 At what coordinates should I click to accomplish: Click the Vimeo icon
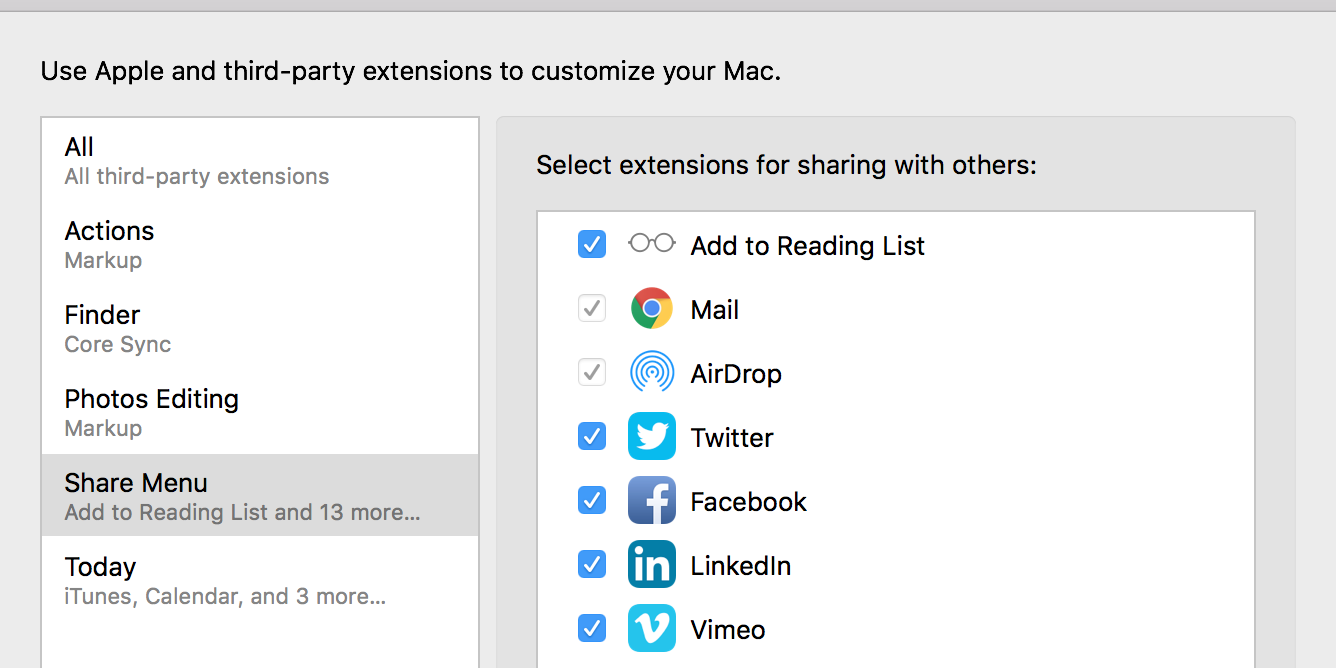pyautogui.click(x=651, y=629)
